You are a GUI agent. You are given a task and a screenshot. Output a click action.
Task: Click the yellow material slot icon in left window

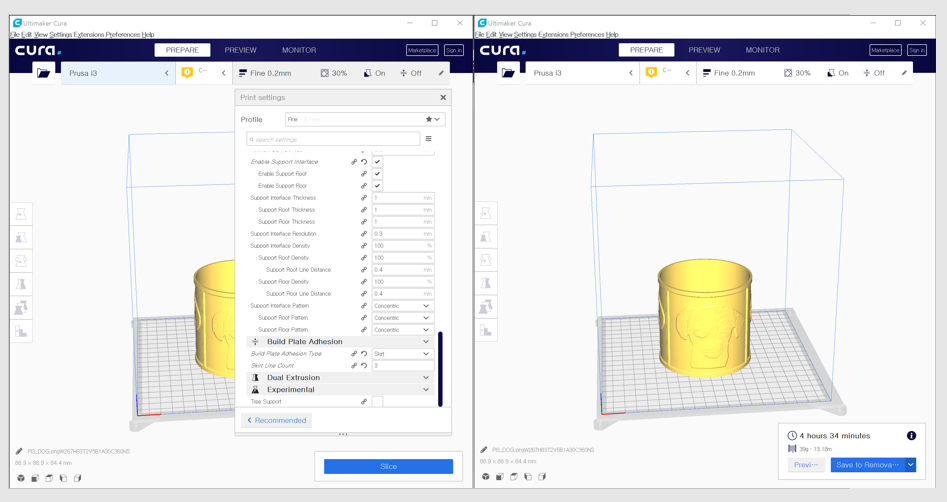[x=187, y=72]
